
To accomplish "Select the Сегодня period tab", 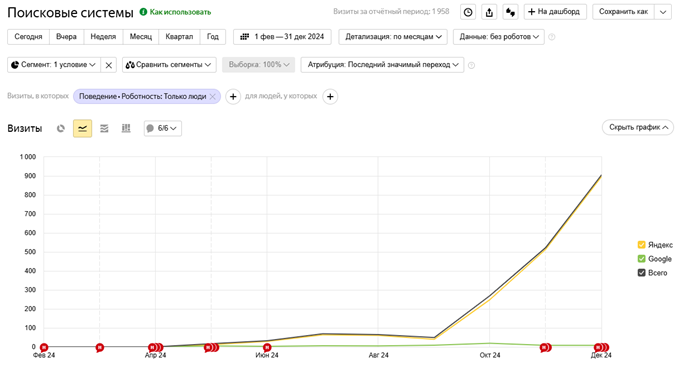I will [x=28, y=37].
